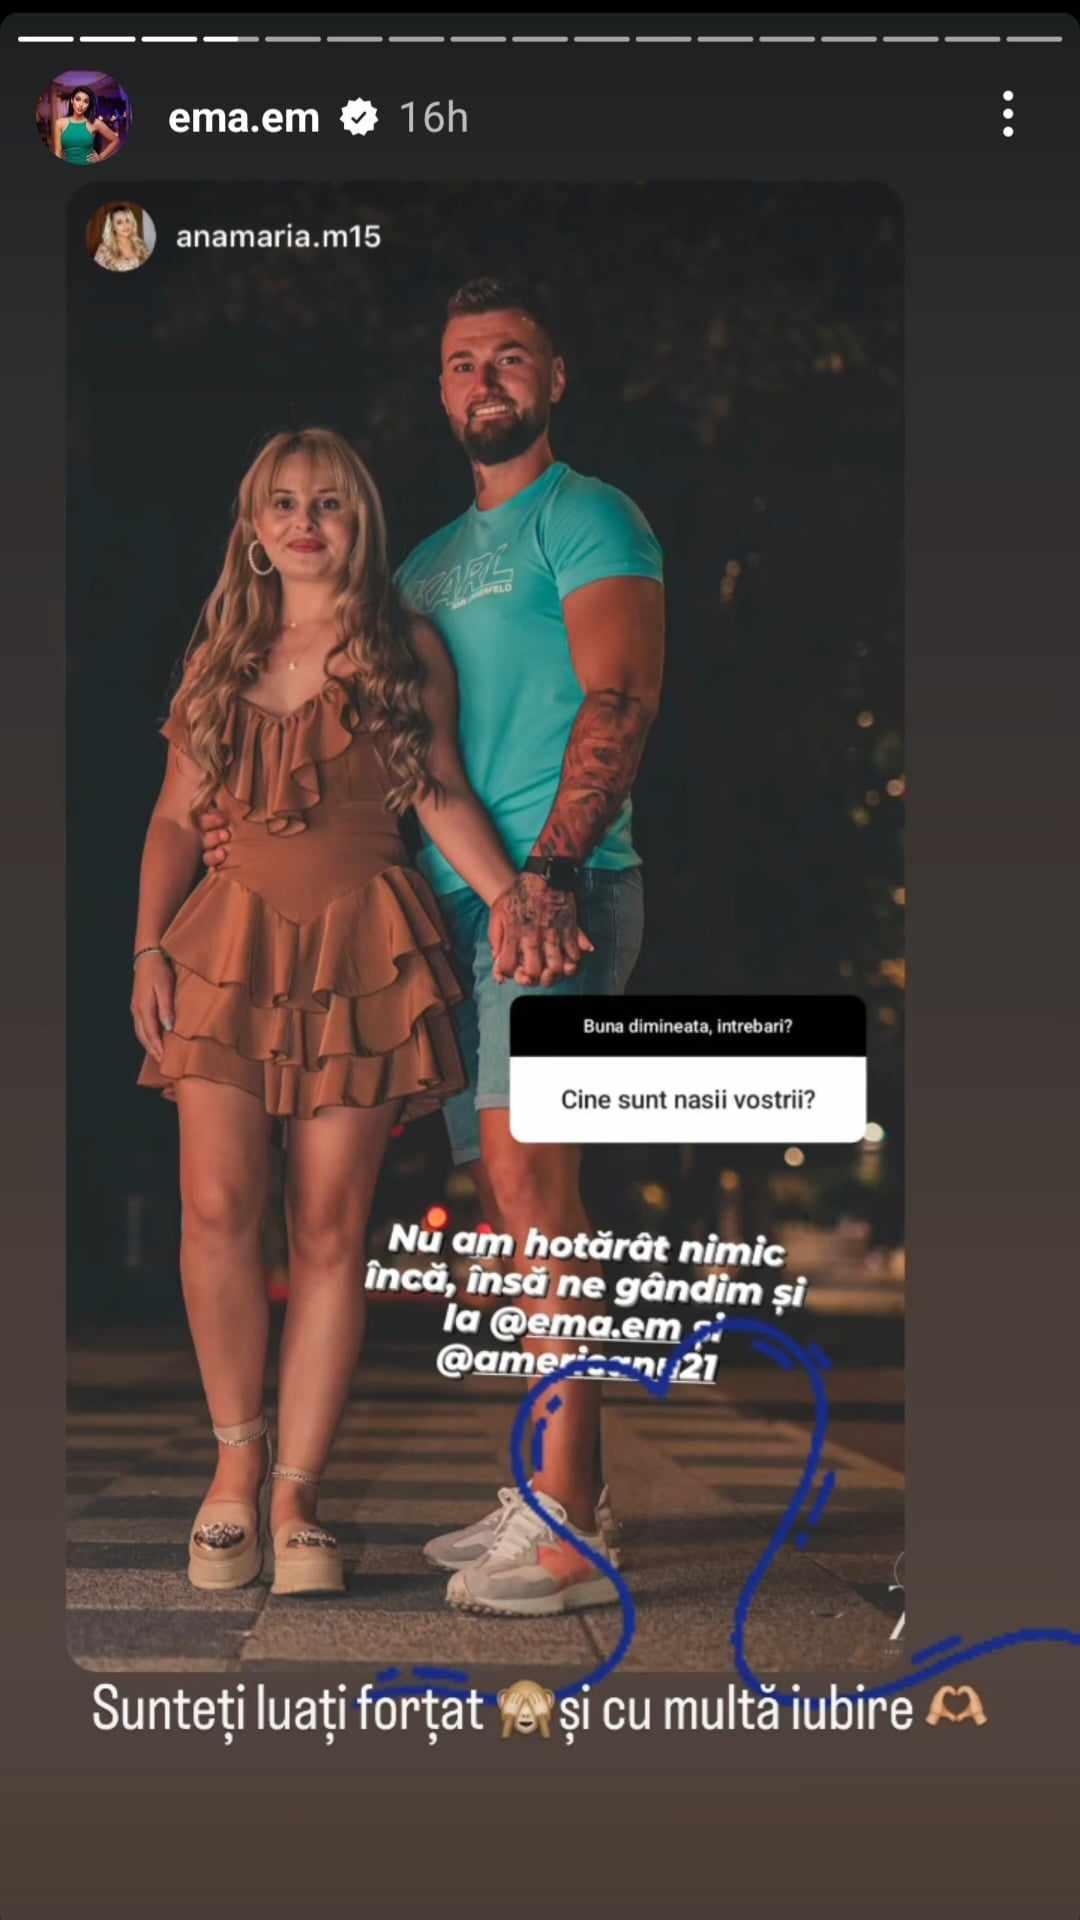Open the reshared couple photo

click(x=485, y=925)
